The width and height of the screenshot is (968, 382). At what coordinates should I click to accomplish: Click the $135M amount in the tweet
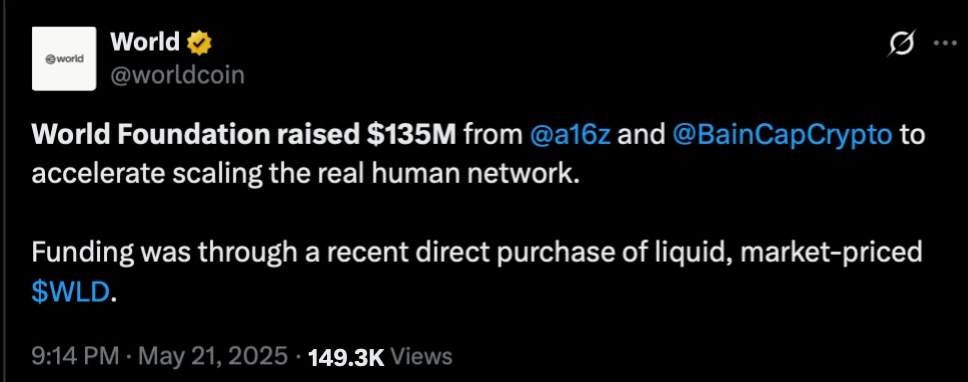[x=408, y=136]
